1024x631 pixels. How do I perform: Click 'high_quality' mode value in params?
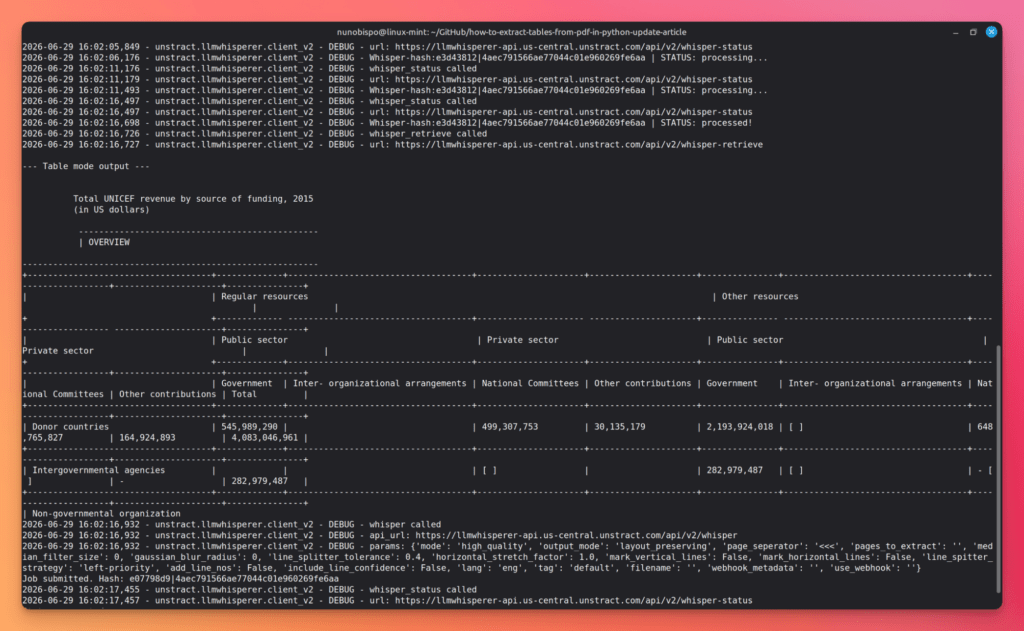pos(492,547)
